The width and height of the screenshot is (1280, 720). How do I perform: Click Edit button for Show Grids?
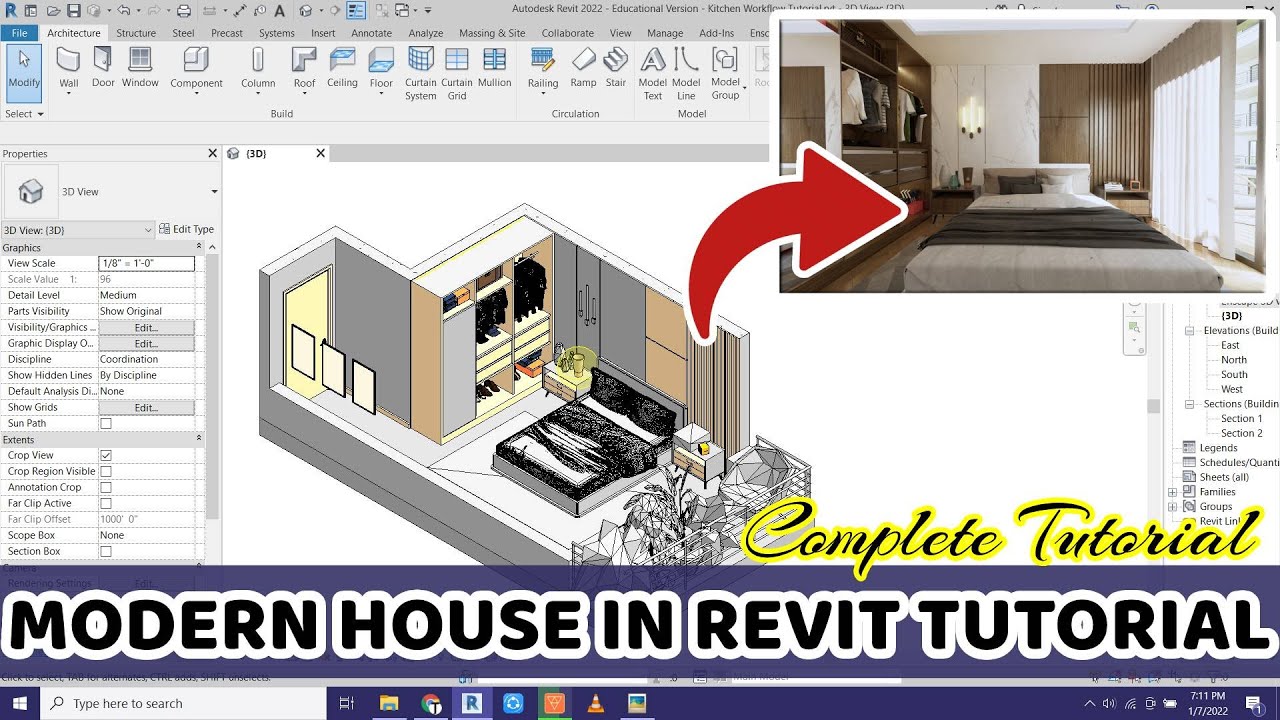(x=146, y=407)
